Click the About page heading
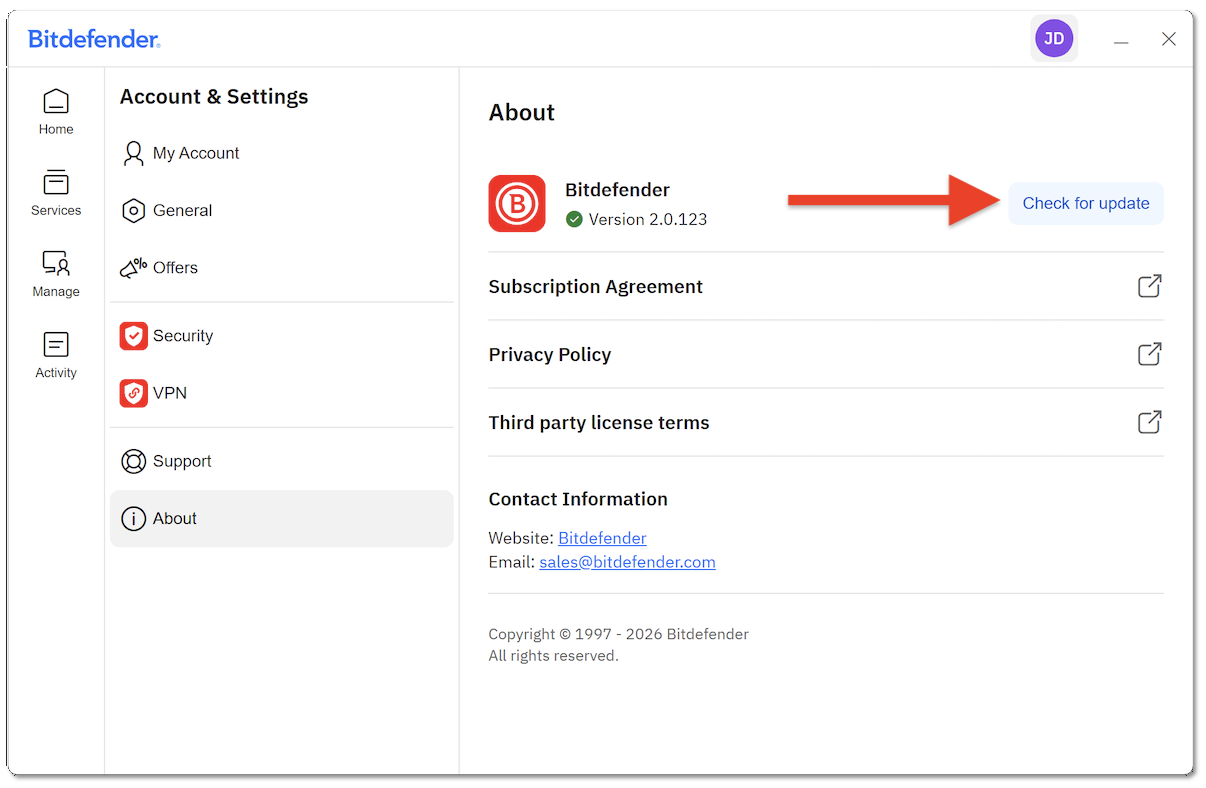The height and width of the screenshot is (788, 1206). [521, 113]
